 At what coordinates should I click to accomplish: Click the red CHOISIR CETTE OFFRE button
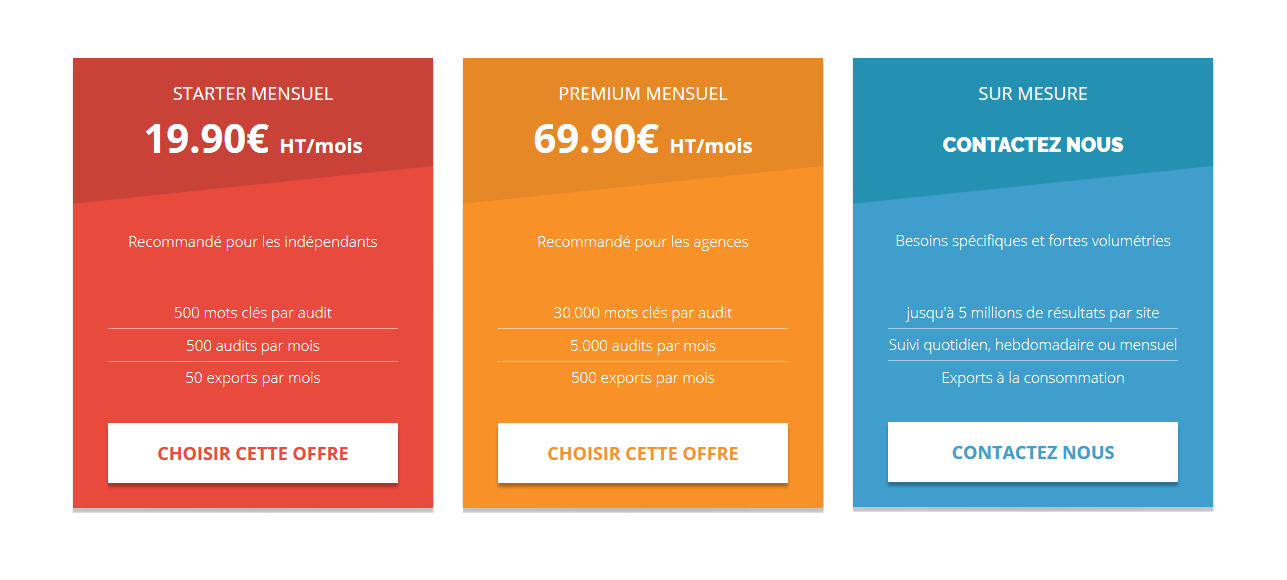coord(253,453)
